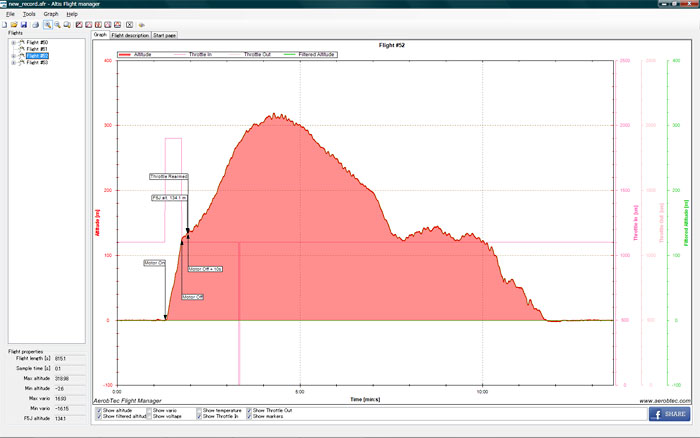Viewport: 700px width, 438px height.
Task: Click the last yellow toolbar icon
Action: coord(142,25)
